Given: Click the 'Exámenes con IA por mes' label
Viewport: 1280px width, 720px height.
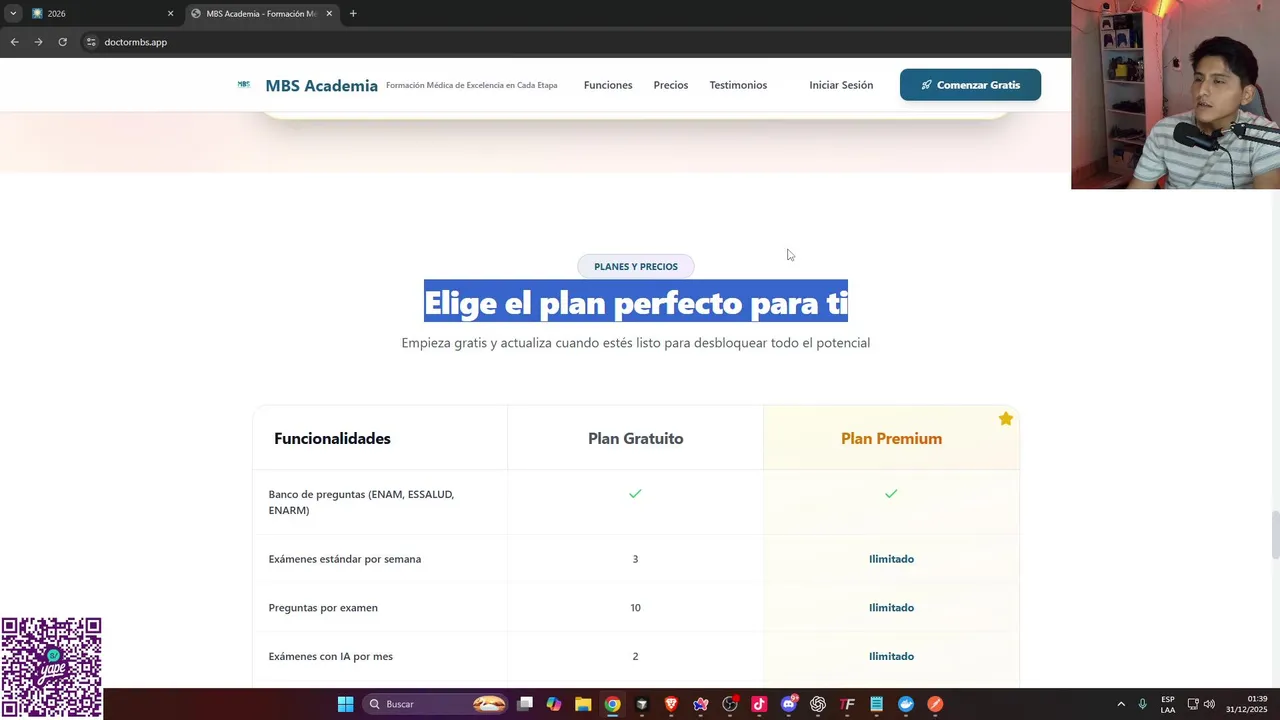Looking at the screenshot, I should pyautogui.click(x=331, y=657).
